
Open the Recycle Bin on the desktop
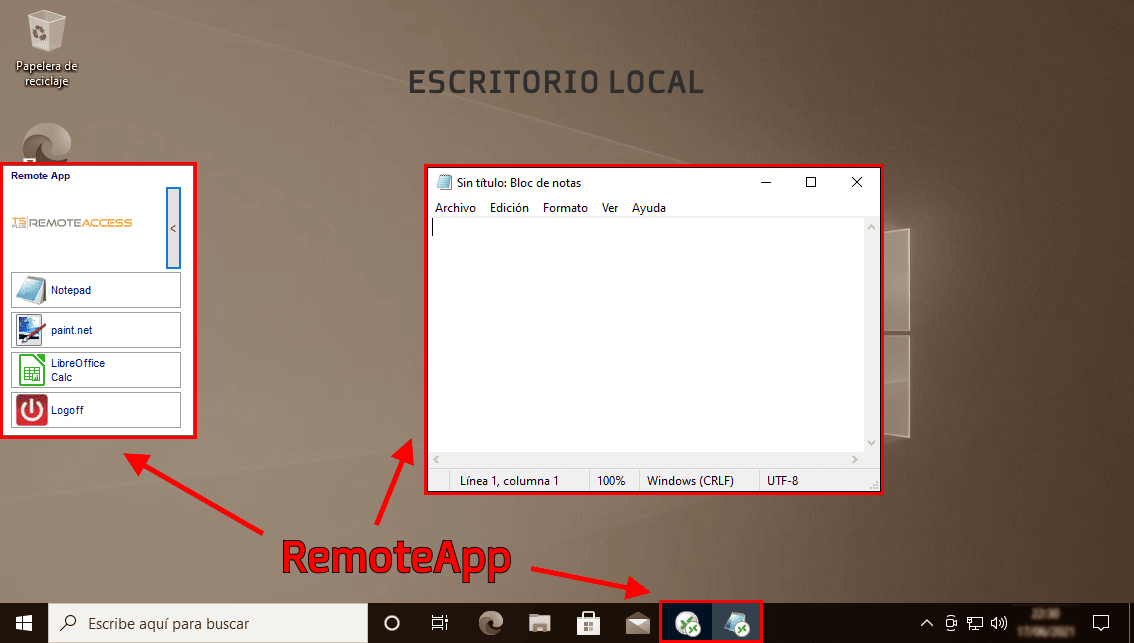point(44,30)
